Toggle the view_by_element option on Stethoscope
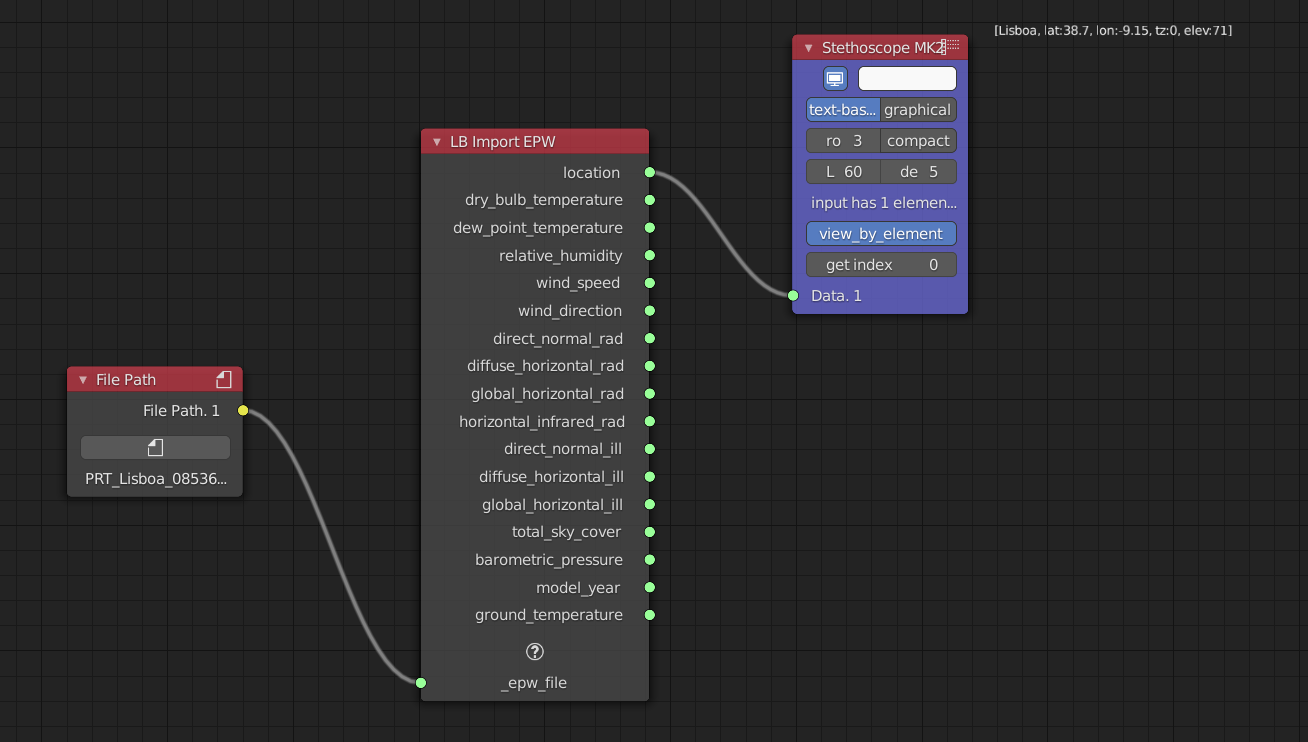1308x742 pixels. click(x=881, y=233)
